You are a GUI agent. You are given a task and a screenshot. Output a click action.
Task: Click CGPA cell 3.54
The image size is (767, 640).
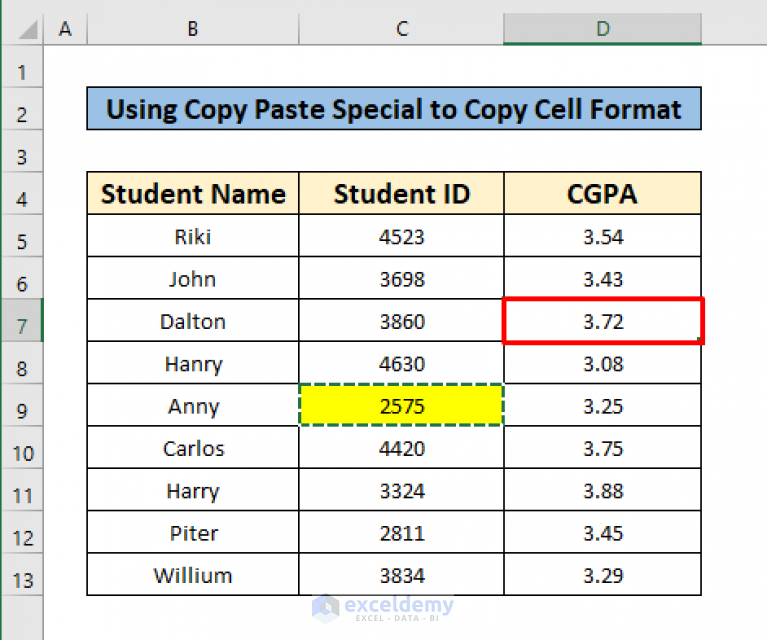[602, 236]
